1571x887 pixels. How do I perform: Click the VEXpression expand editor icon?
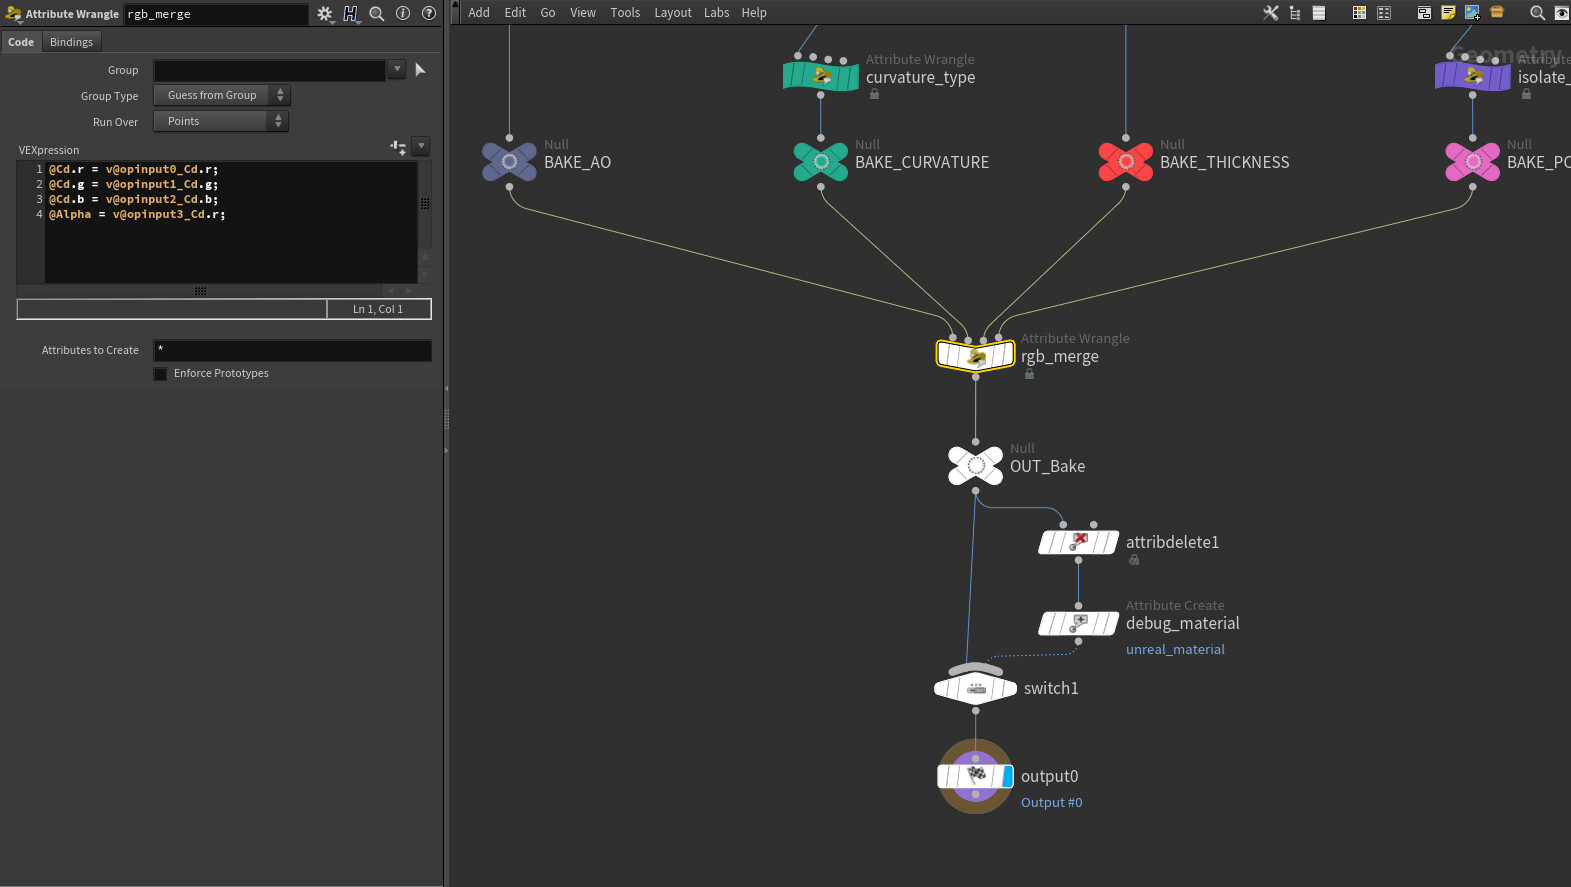point(398,147)
